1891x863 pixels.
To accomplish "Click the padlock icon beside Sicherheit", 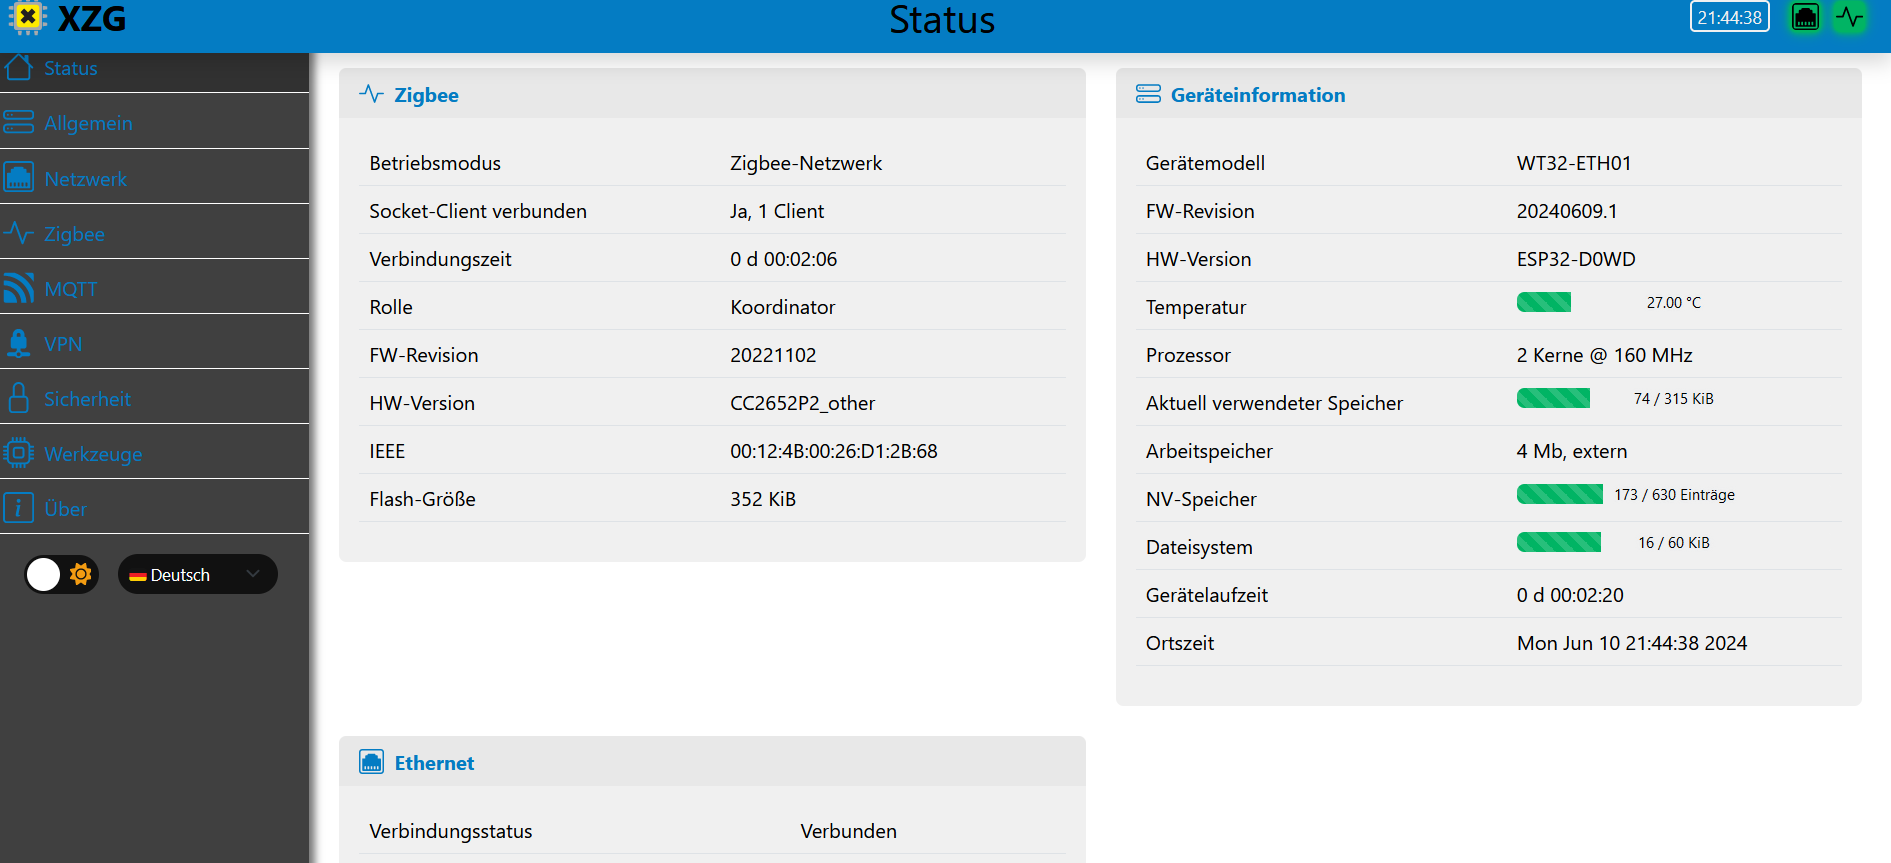I will tap(19, 399).
